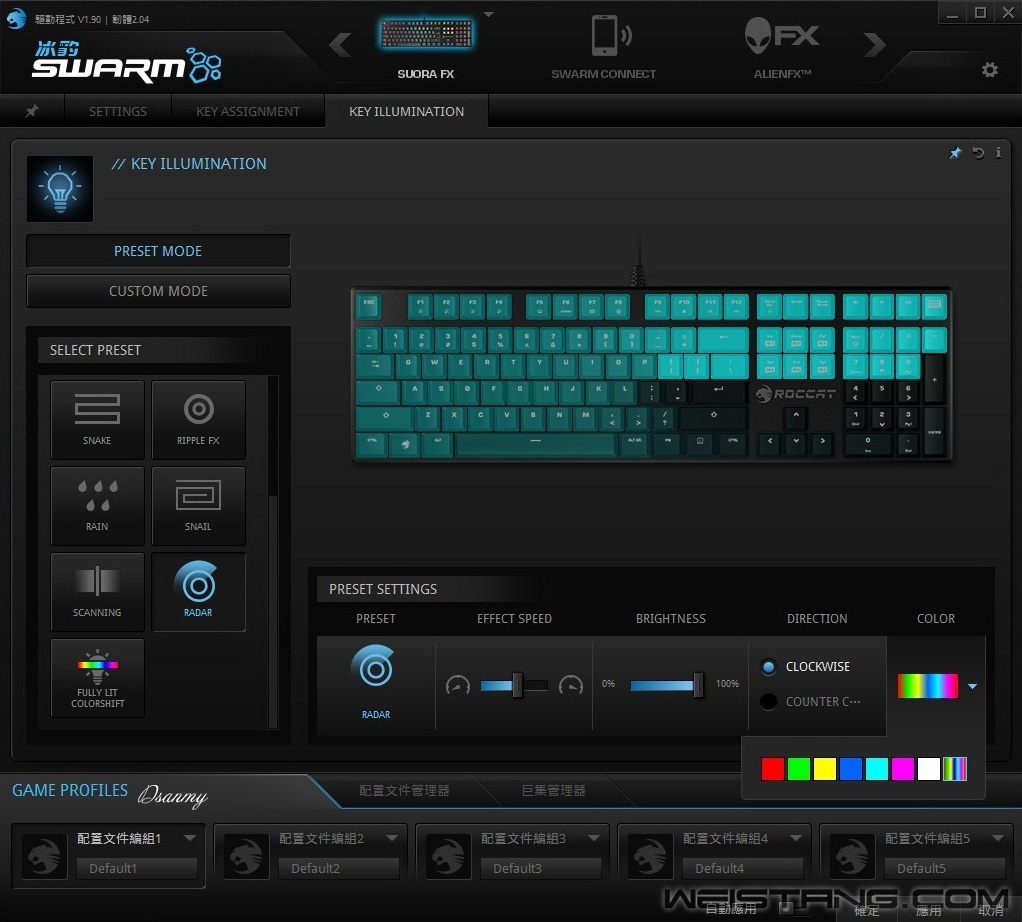Screen dimensions: 1022x922
Task: Open the Suora FX keyboard device
Action: pos(426,47)
